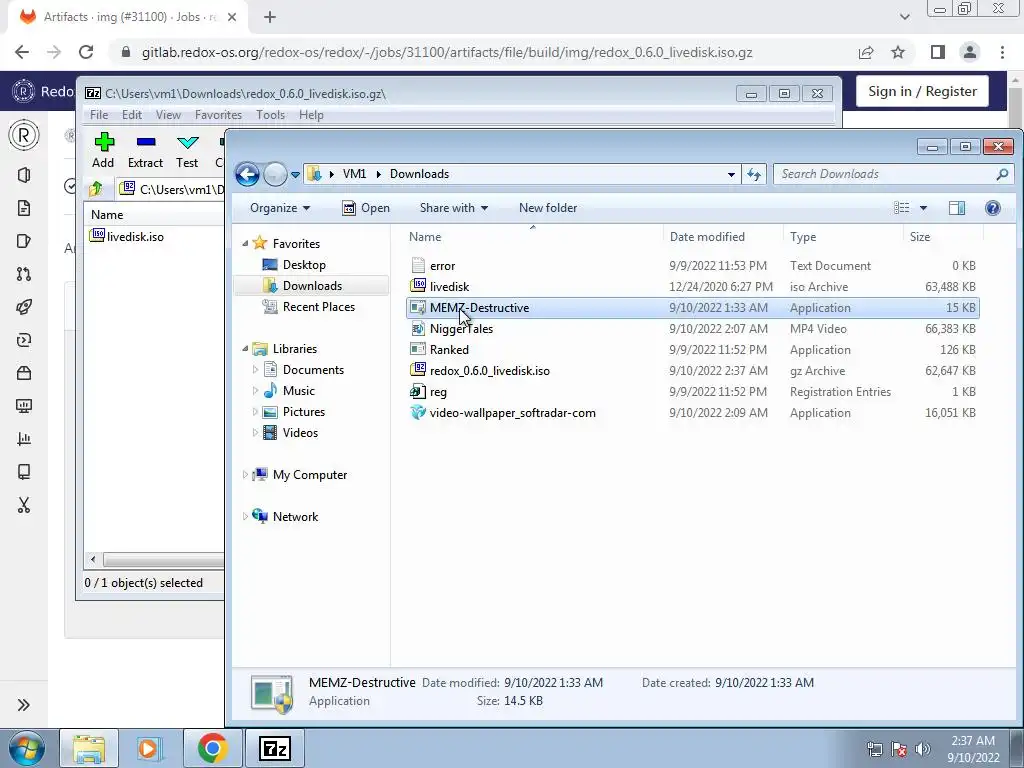The image size is (1024, 768).
Task: Expand the Documents library
Action: [255, 370]
